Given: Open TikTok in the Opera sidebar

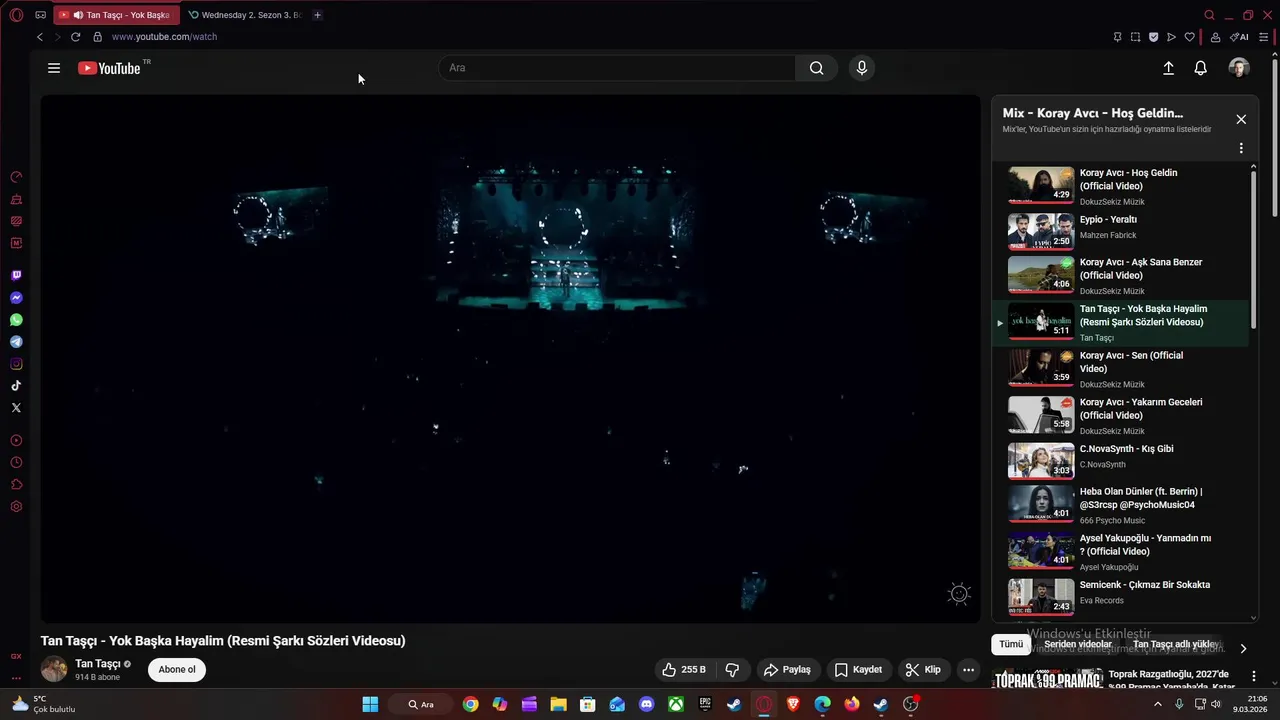Looking at the screenshot, I should tap(16, 386).
